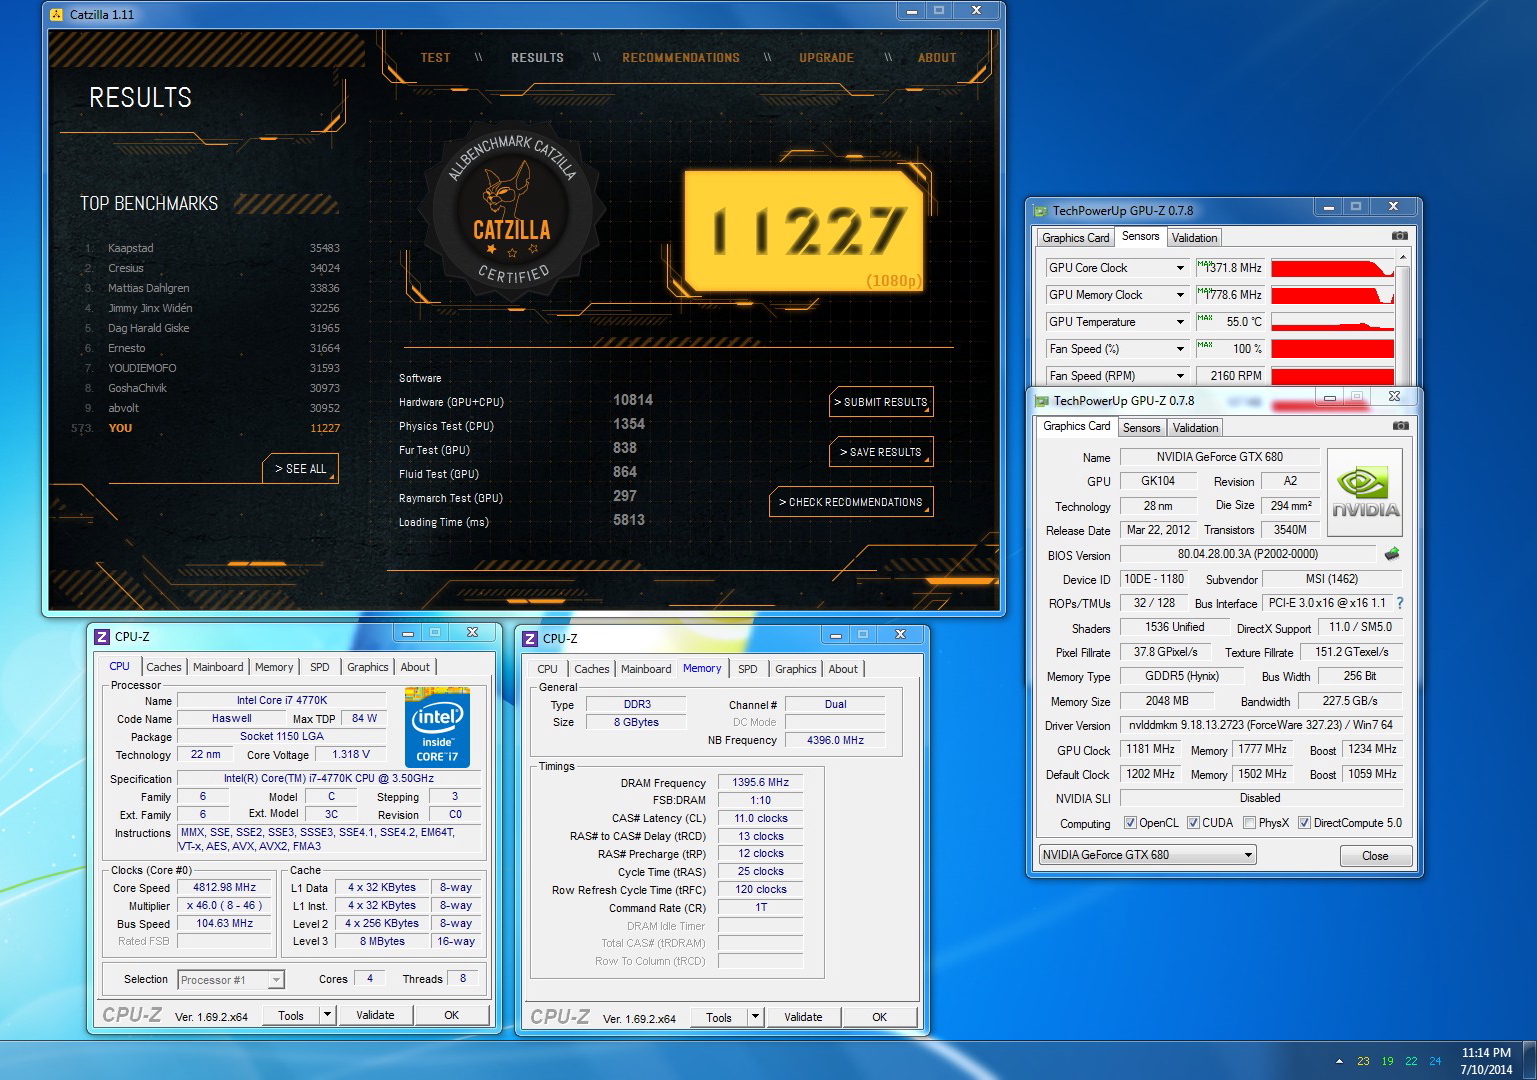This screenshot has width=1537, height=1080.
Task: Click the Intel Core i7 logo in CPU-Z
Action: [437, 727]
